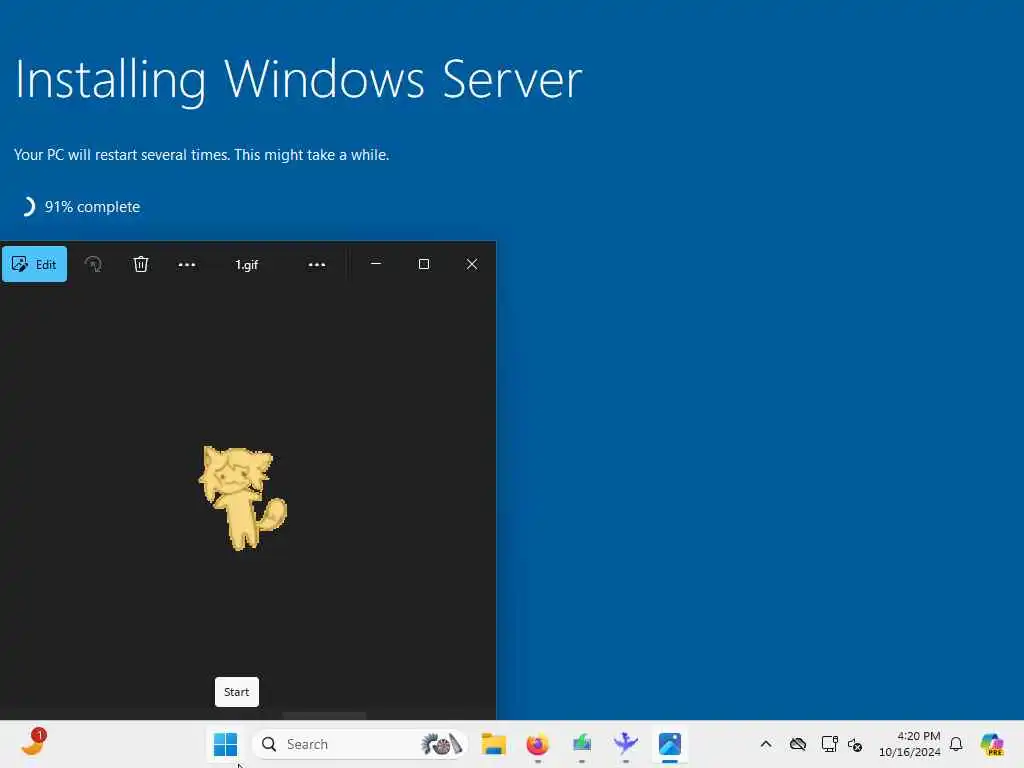Screen dimensions: 1024x768
Task: Click the network display tray icon
Action: coord(829,744)
